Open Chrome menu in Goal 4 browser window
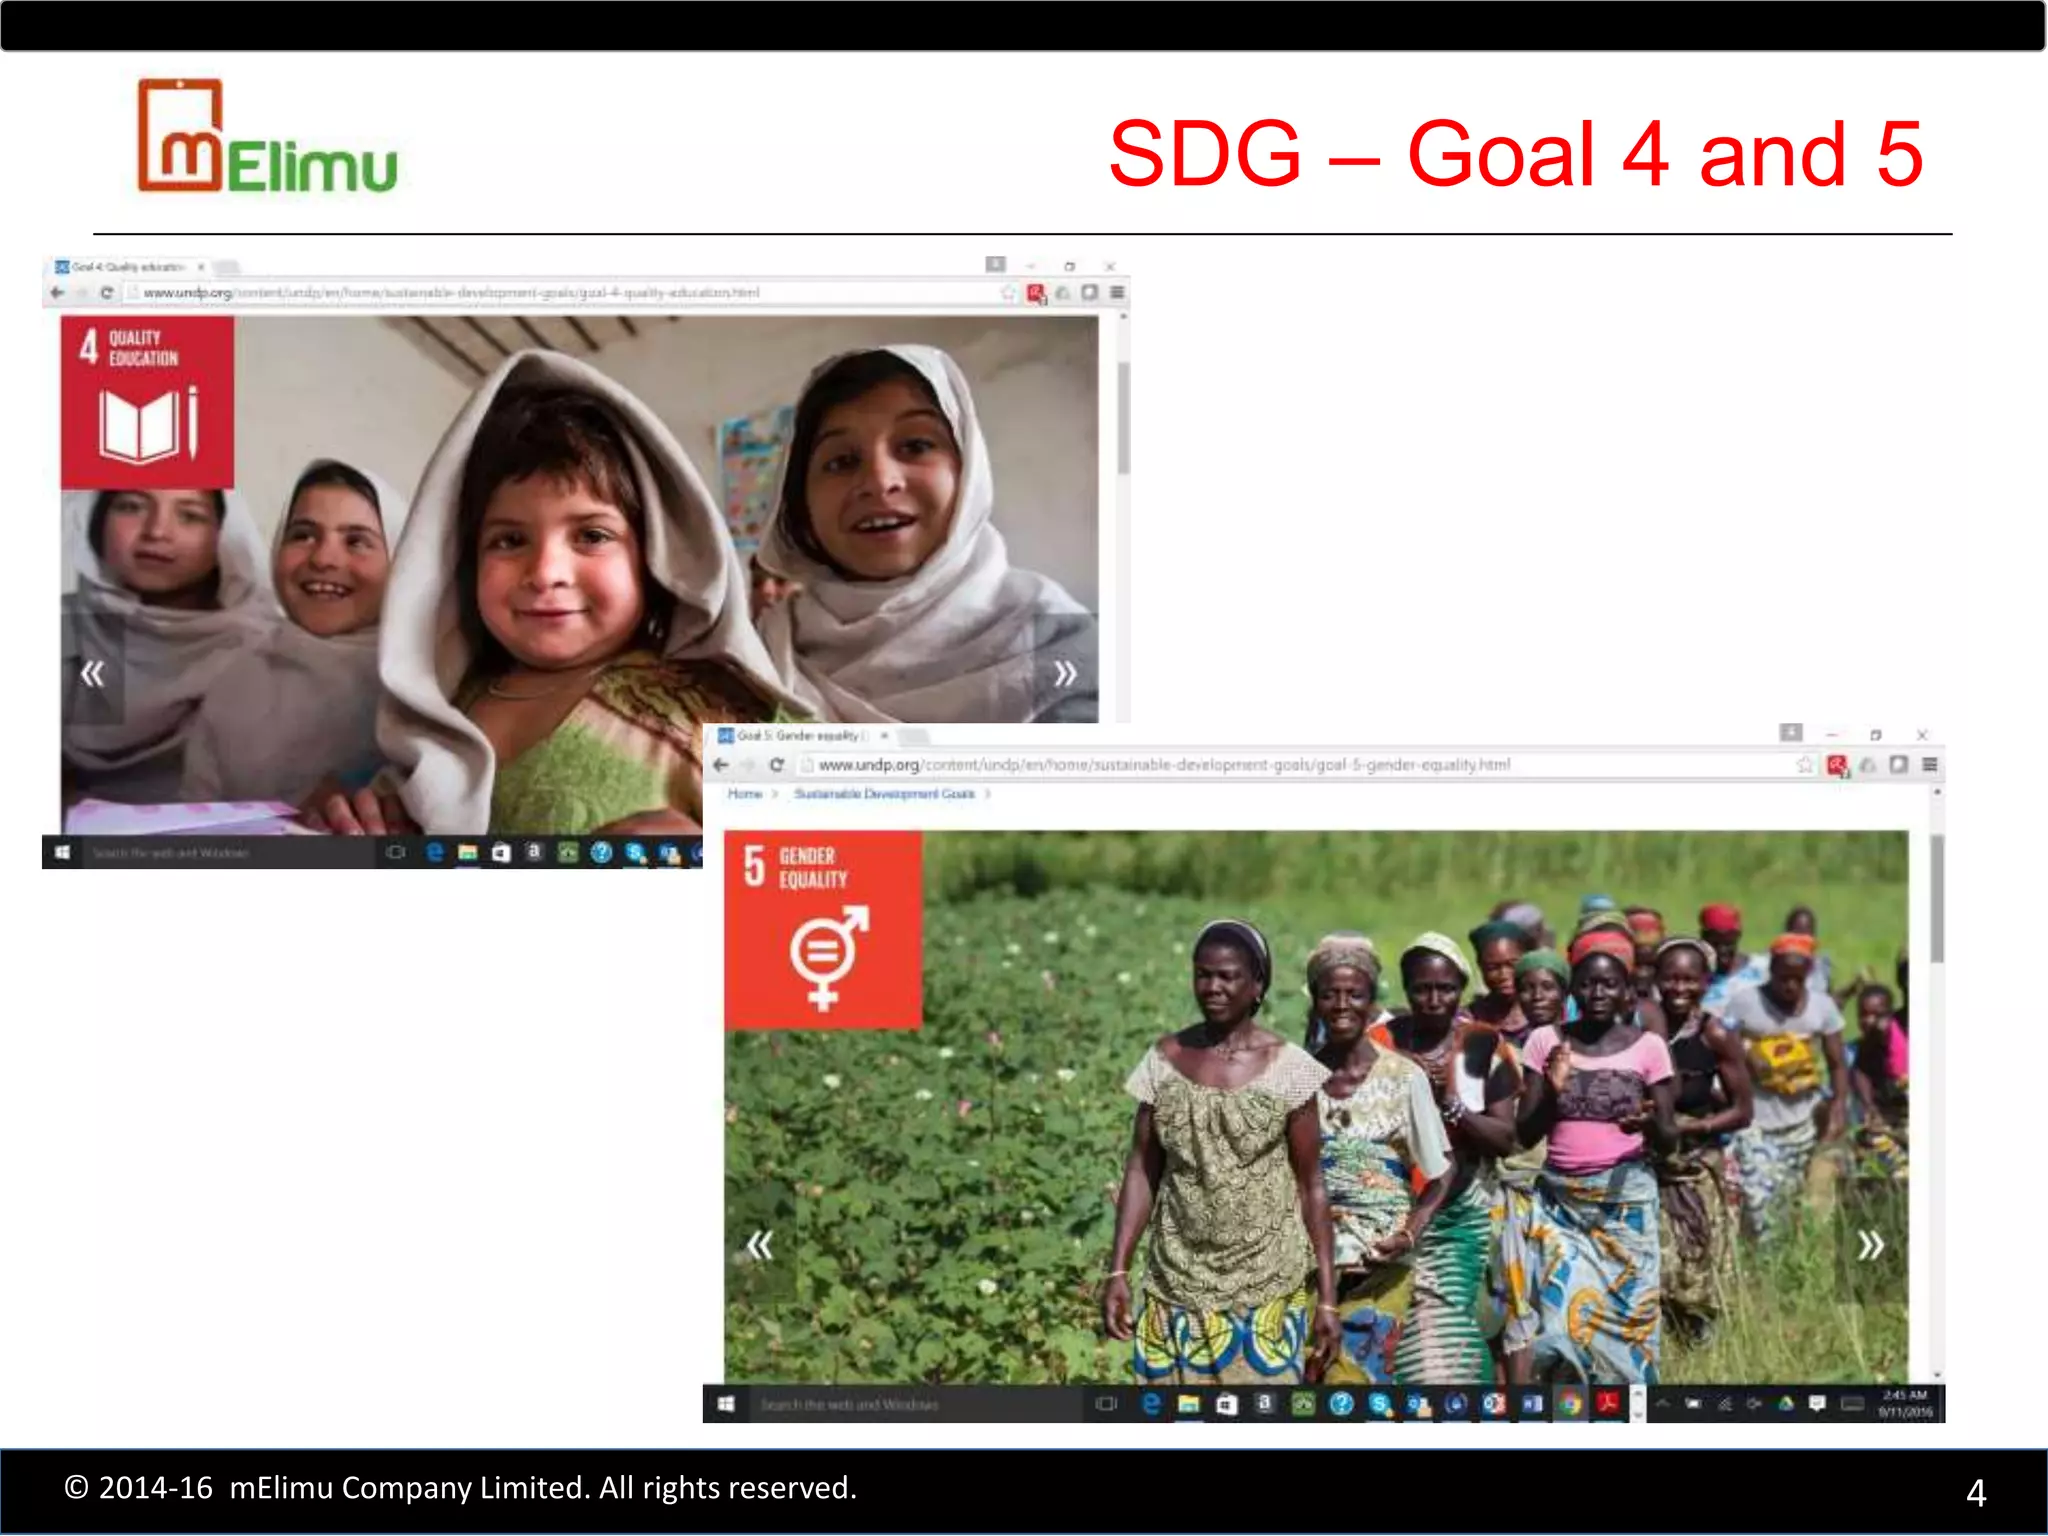The width and height of the screenshot is (2048, 1536). pyautogui.click(x=1117, y=293)
